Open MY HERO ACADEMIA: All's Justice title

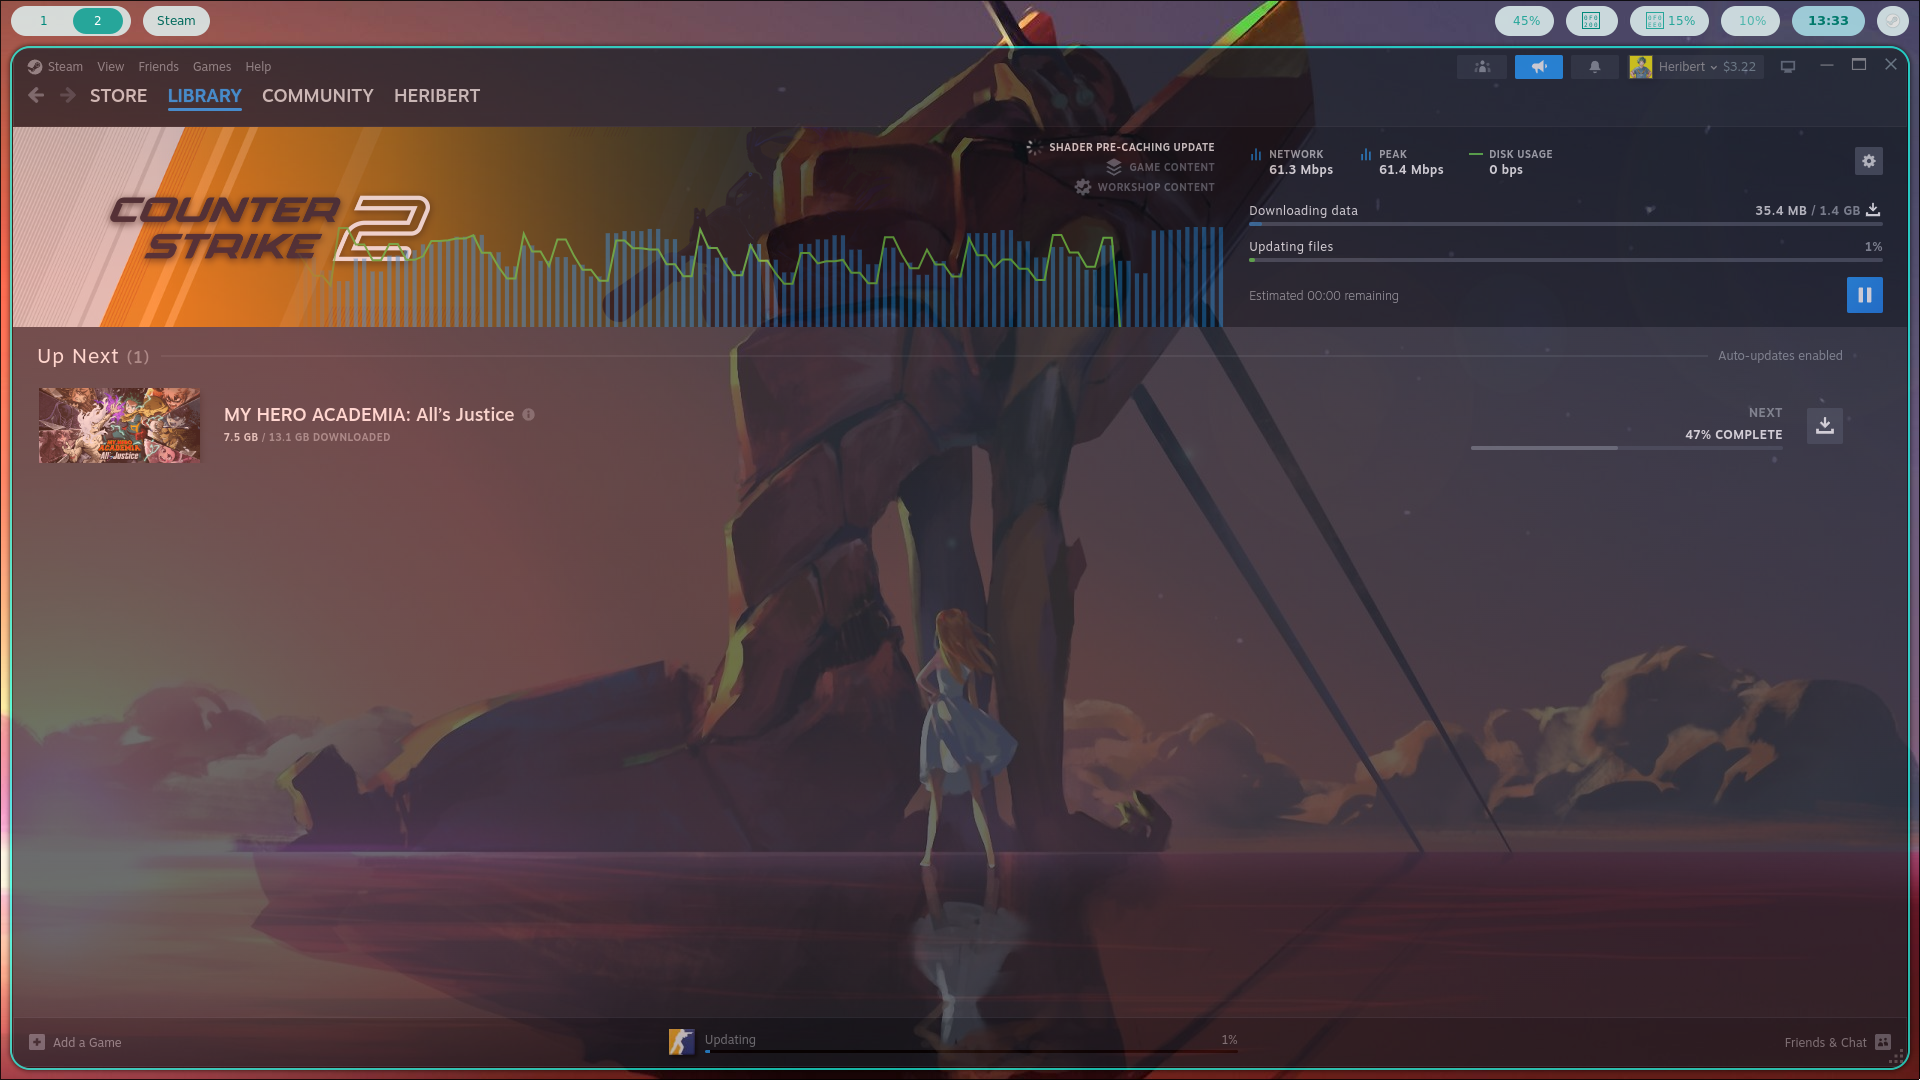pyautogui.click(x=369, y=415)
